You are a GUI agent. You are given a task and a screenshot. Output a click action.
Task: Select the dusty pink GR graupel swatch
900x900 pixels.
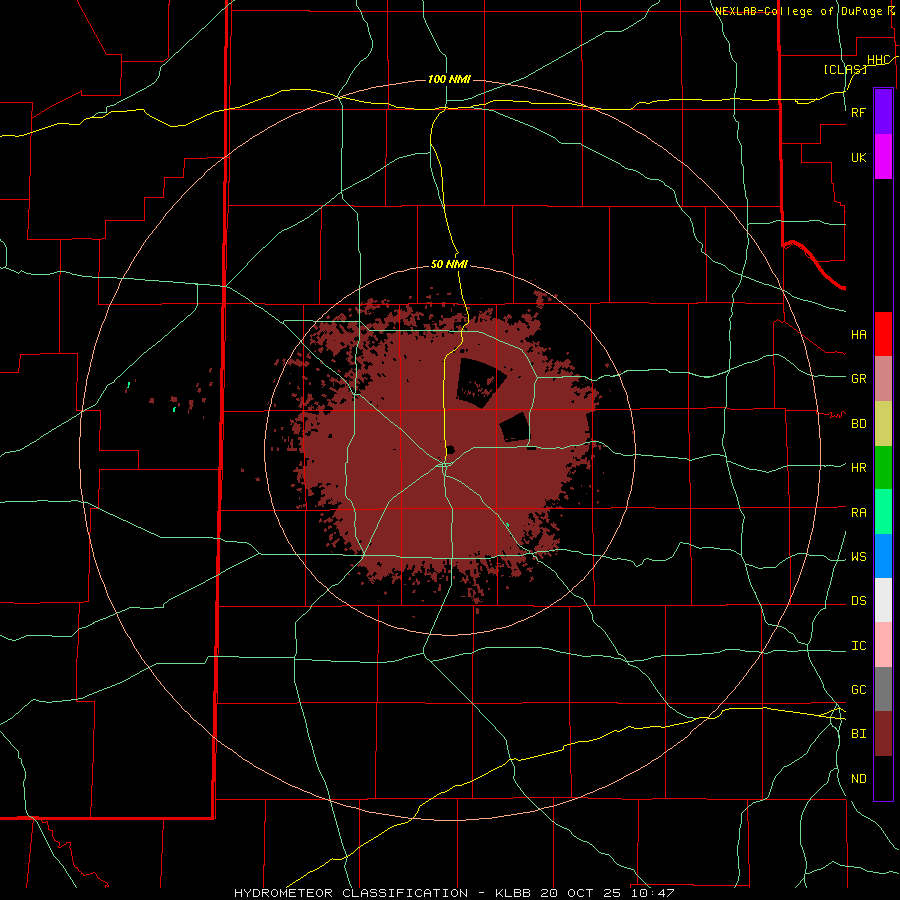[883, 379]
